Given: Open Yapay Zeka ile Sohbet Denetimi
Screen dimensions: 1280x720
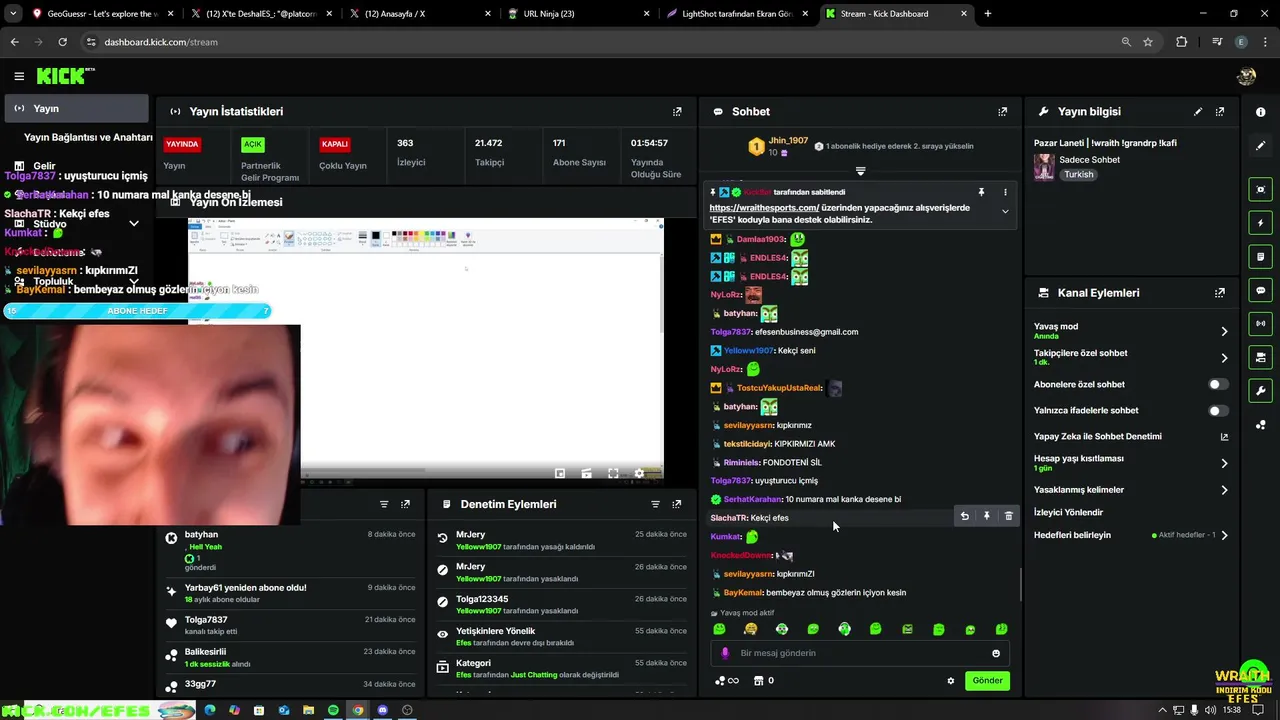Looking at the screenshot, I should 1130,437.
